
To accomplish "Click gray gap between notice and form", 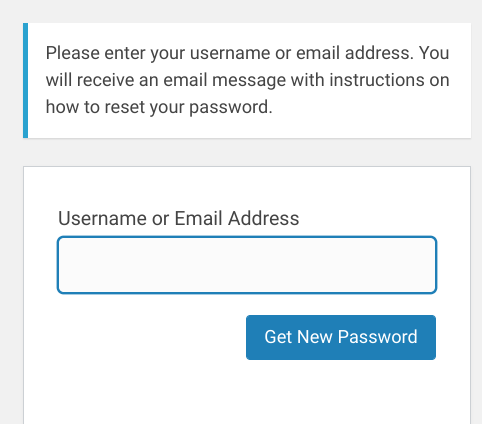I will tap(247, 152).
